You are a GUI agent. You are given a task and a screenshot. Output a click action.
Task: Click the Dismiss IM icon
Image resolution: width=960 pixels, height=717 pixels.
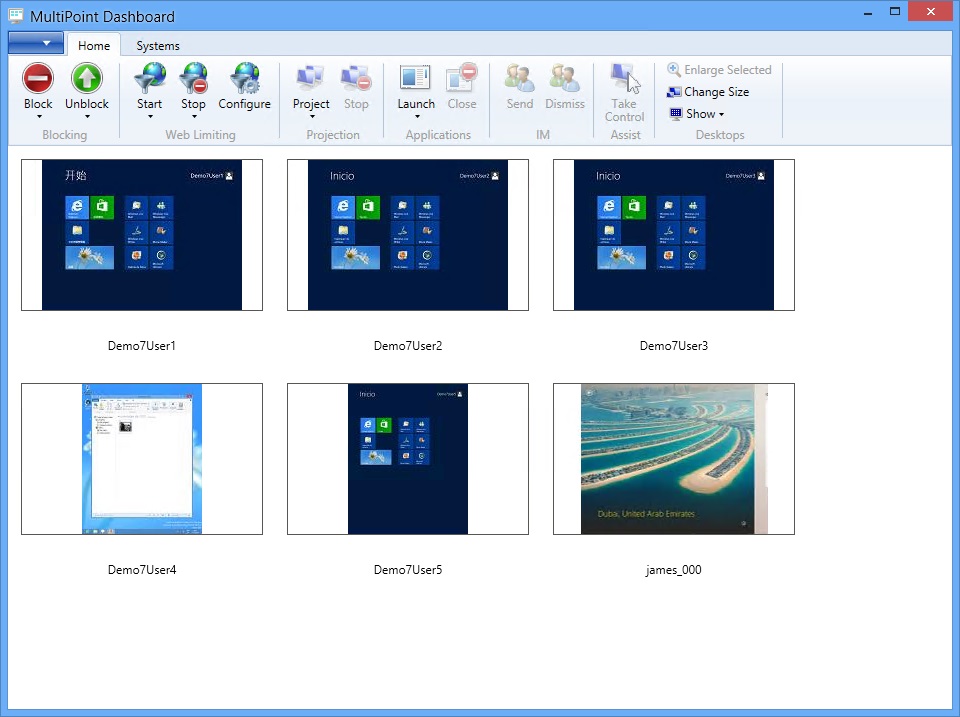coord(564,78)
